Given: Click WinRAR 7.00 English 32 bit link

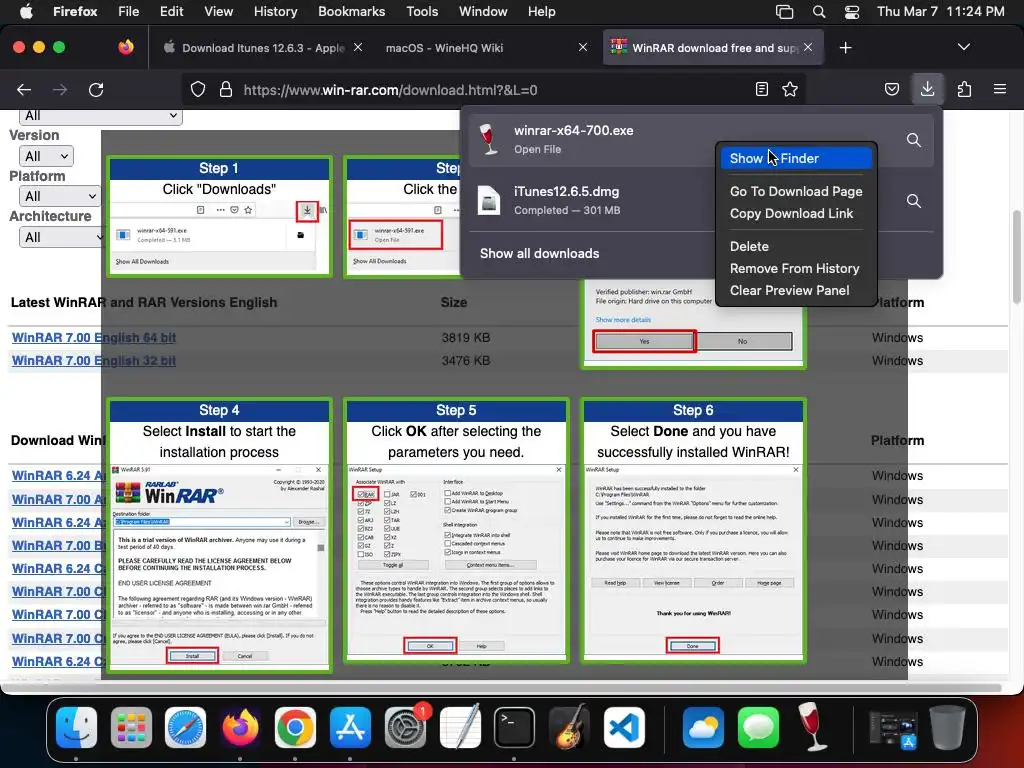Looking at the screenshot, I should click(94, 360).
